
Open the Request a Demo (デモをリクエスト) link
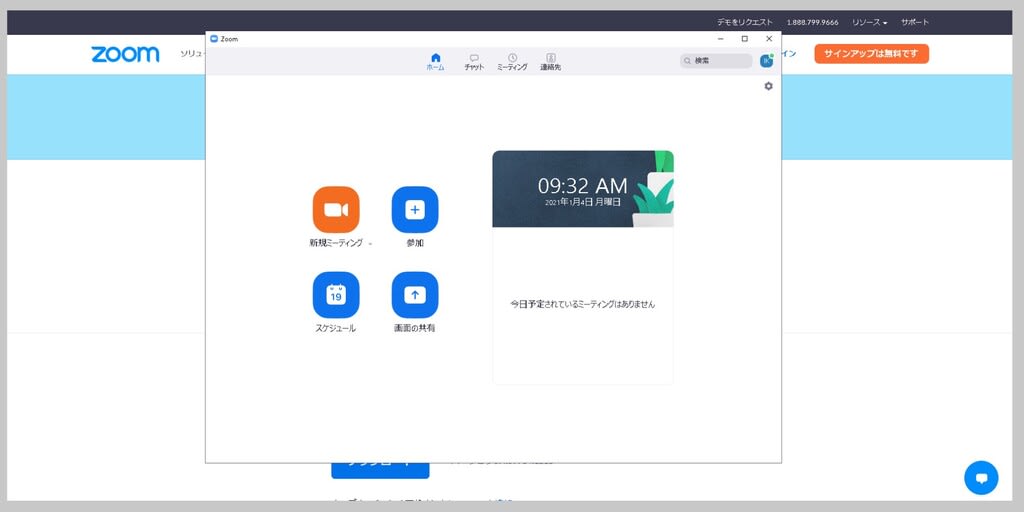tap(744, 22)
